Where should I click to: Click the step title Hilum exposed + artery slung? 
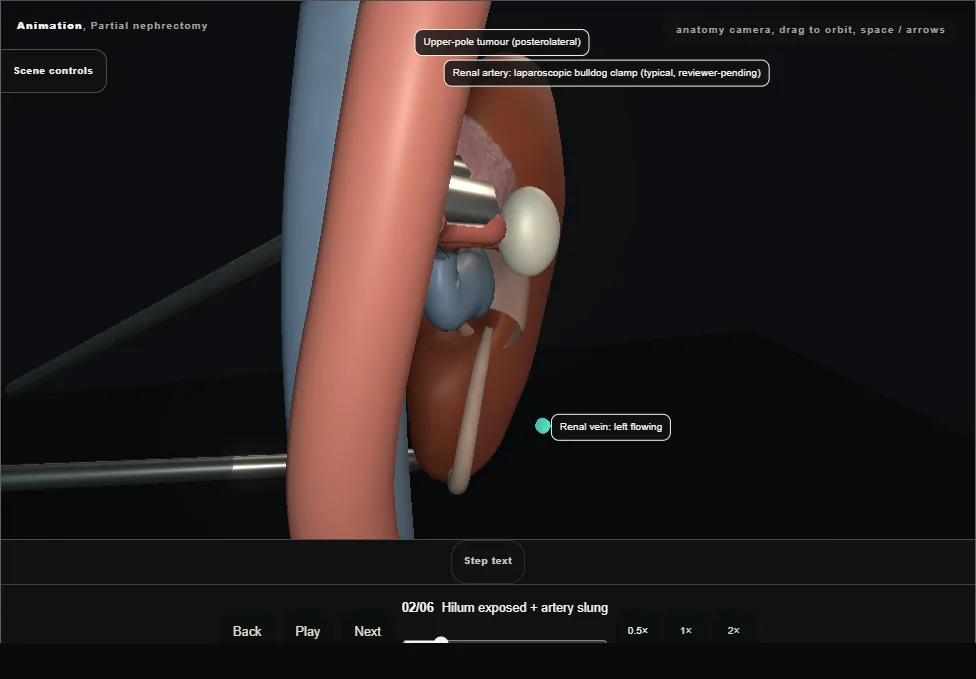tap(525, 607)
